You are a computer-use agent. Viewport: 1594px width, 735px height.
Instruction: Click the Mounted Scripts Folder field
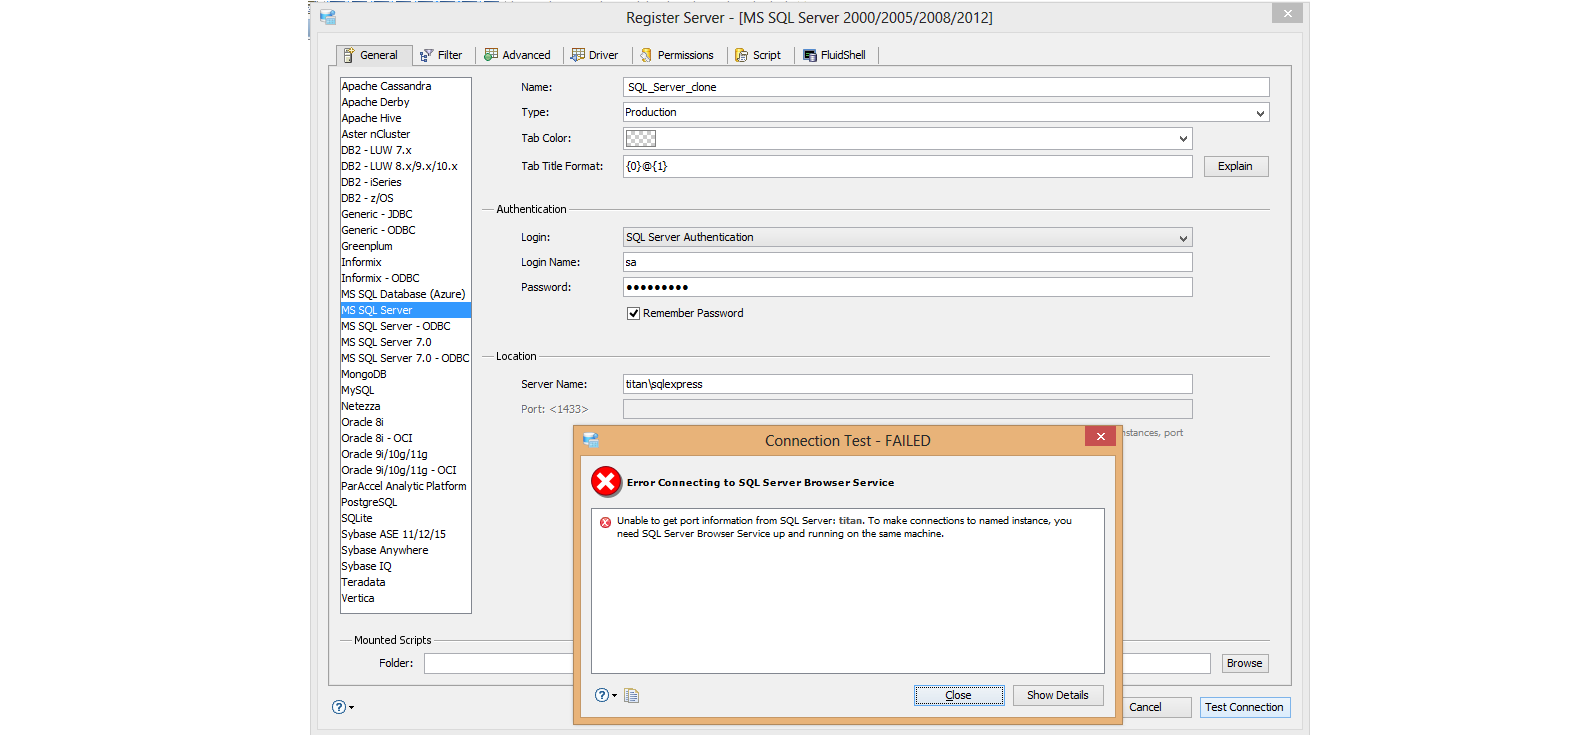pos(498,663)
